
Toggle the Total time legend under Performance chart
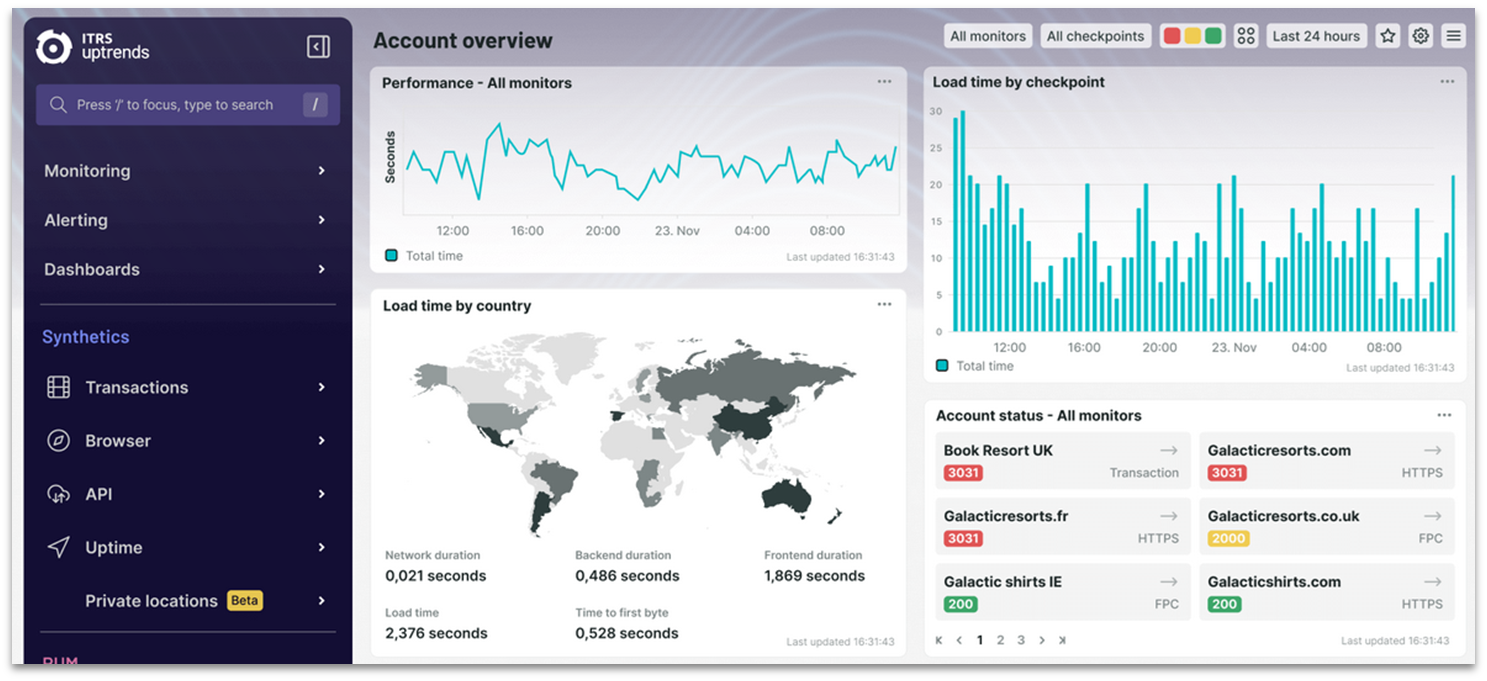391,255
